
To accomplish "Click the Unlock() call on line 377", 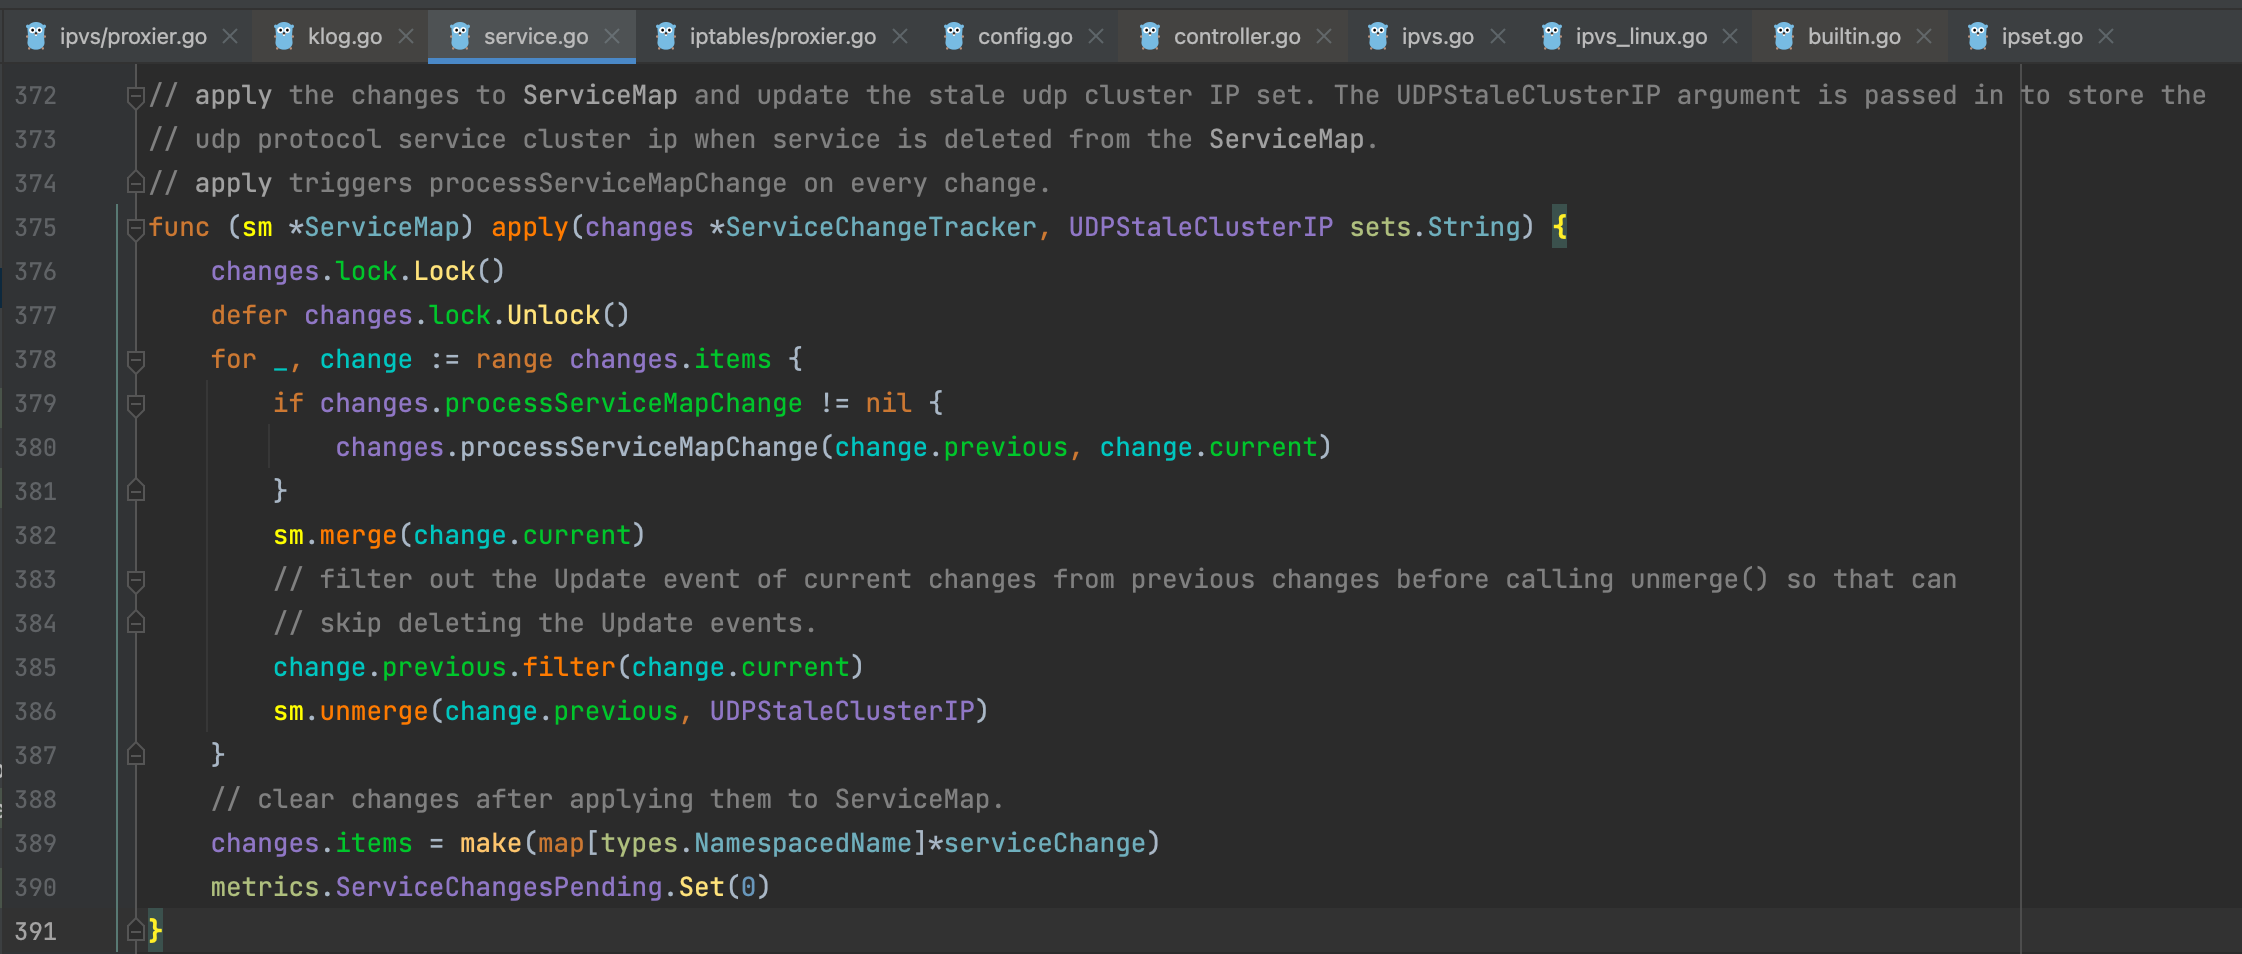I will (x=568, y=316).
